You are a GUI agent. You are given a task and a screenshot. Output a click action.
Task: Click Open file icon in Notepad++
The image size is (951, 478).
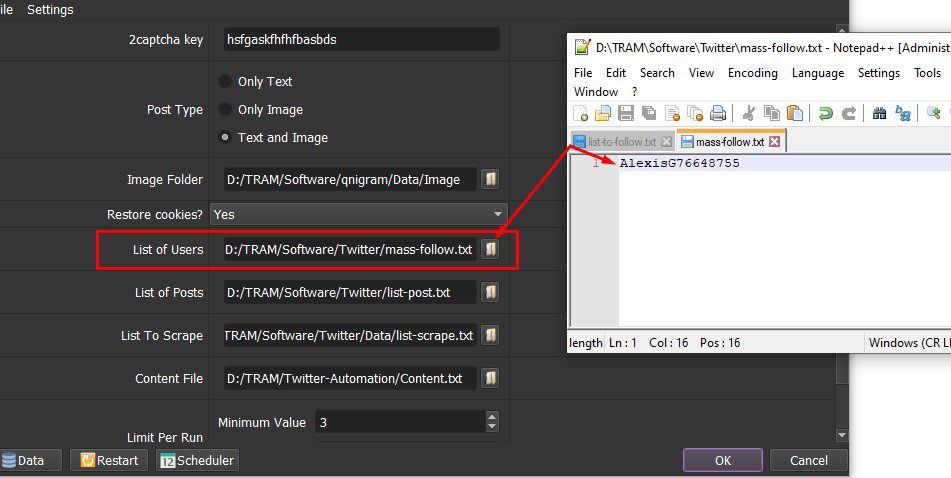(603, 113)
